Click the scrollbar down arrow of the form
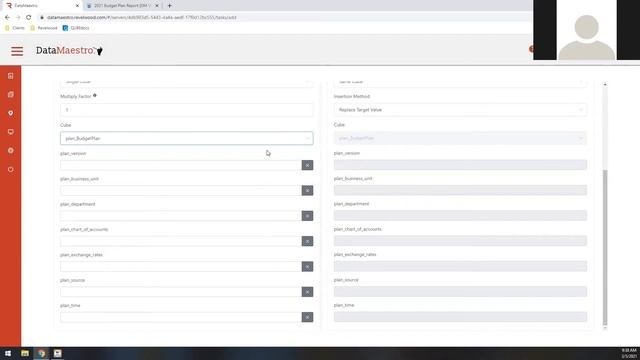The image size is (640, 360). point(605,327)
